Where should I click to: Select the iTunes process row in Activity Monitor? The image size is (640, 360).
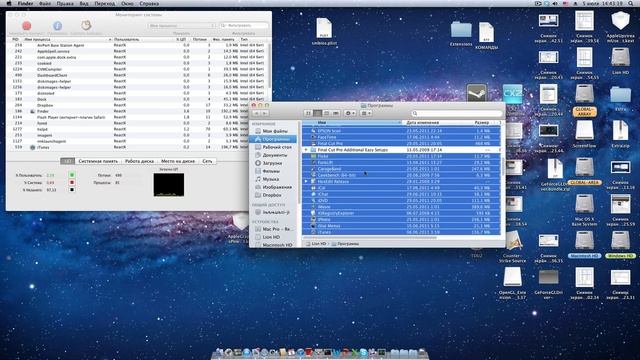(138, 147)
